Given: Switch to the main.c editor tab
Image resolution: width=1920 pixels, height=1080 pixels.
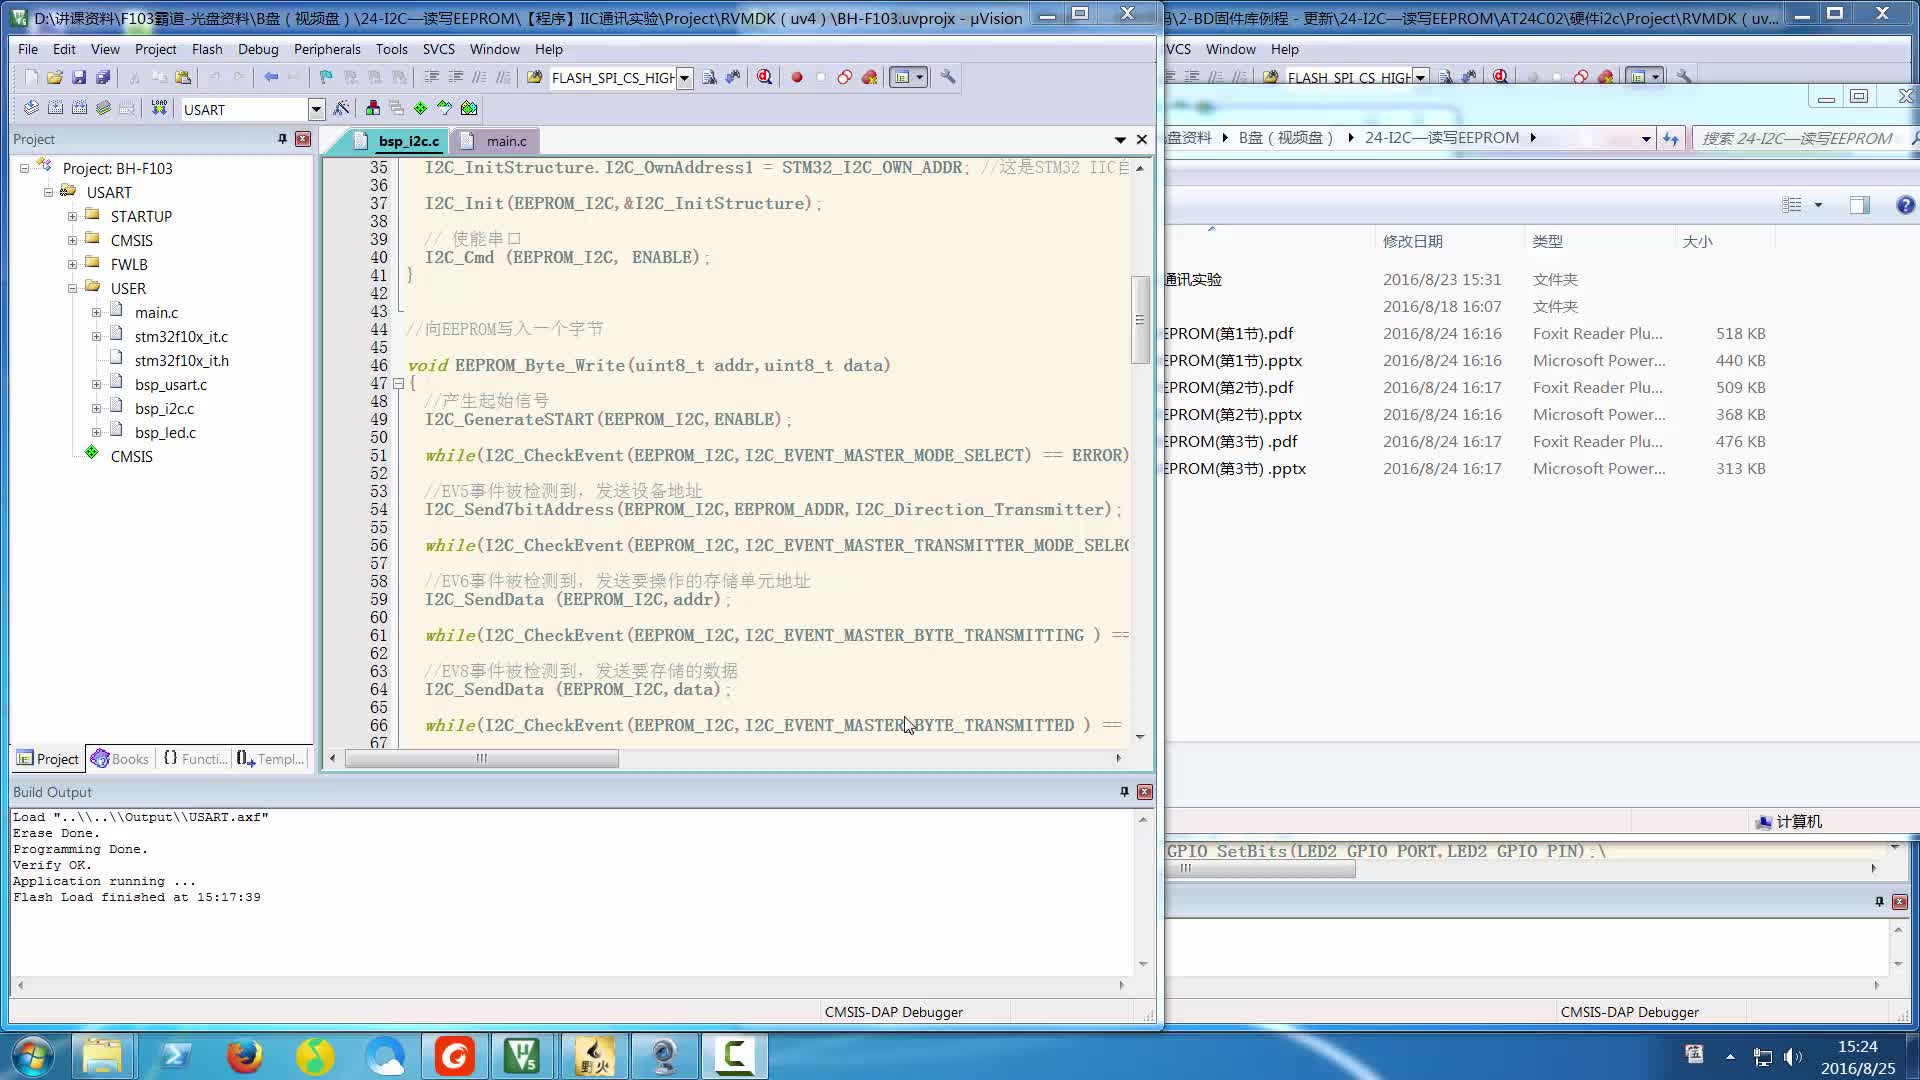Looking at the screenshot, I should [x=496, y=141].
